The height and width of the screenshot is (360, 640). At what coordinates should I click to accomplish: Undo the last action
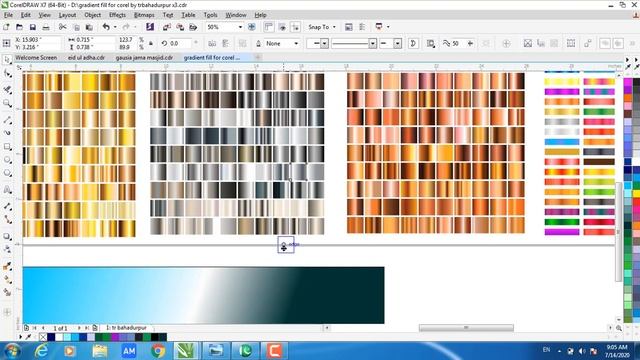[106, 27]
